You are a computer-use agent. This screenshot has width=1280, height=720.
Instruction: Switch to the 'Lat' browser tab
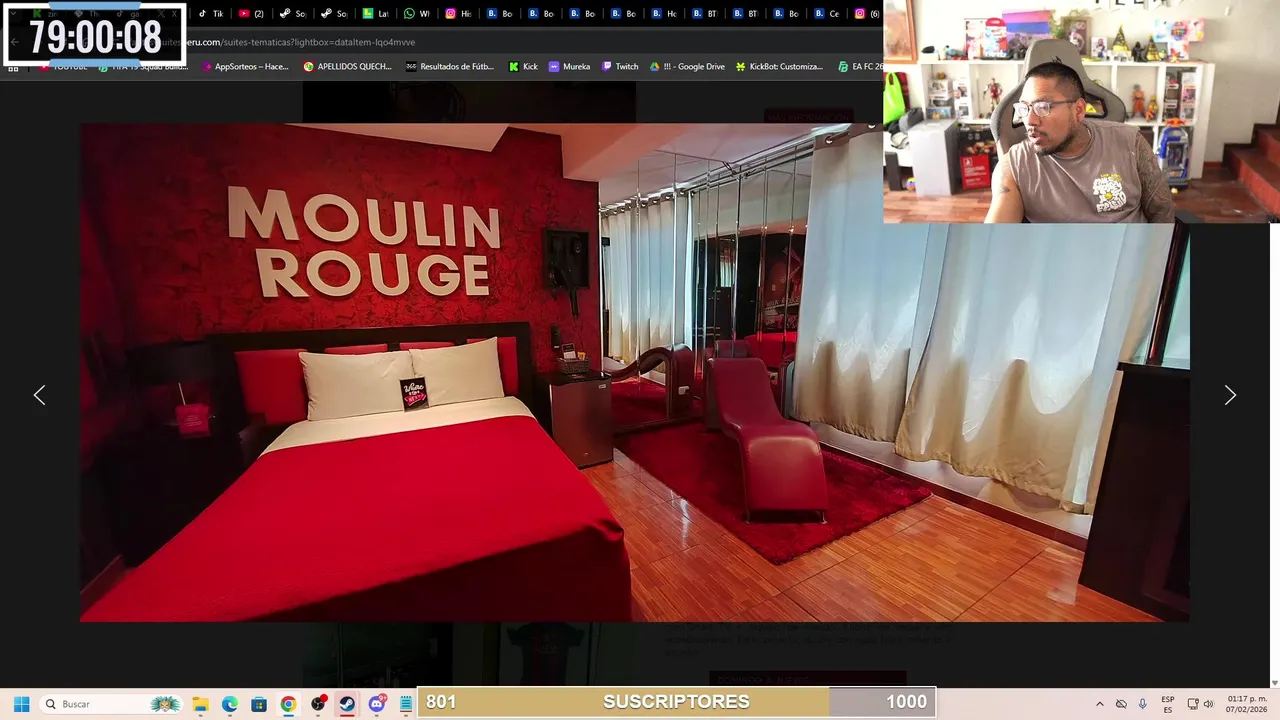tap(376, 14)
